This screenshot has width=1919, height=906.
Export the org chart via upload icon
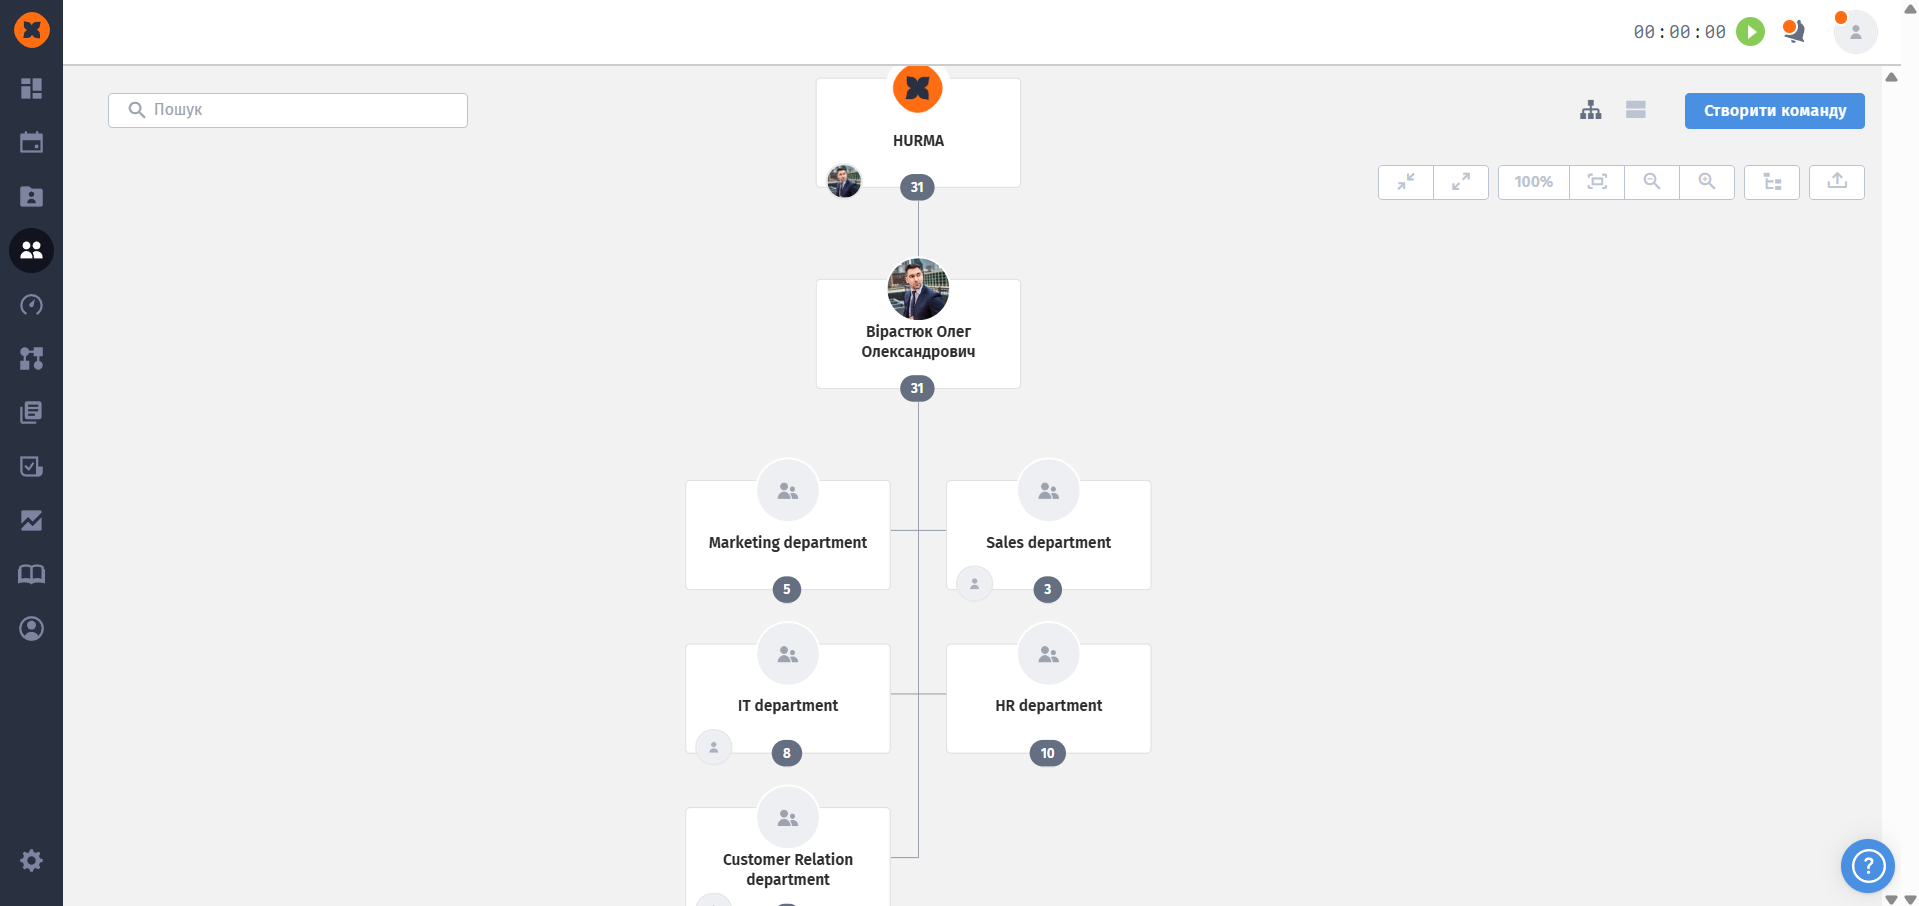(x=1837, y=182)
